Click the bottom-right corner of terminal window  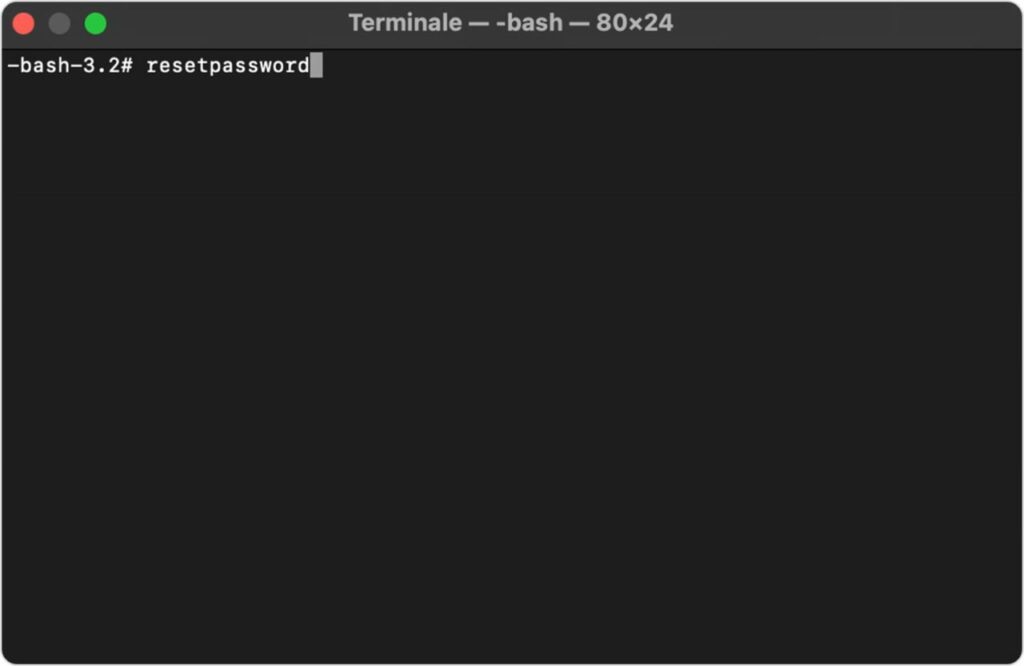click(x=1016, y=656)
